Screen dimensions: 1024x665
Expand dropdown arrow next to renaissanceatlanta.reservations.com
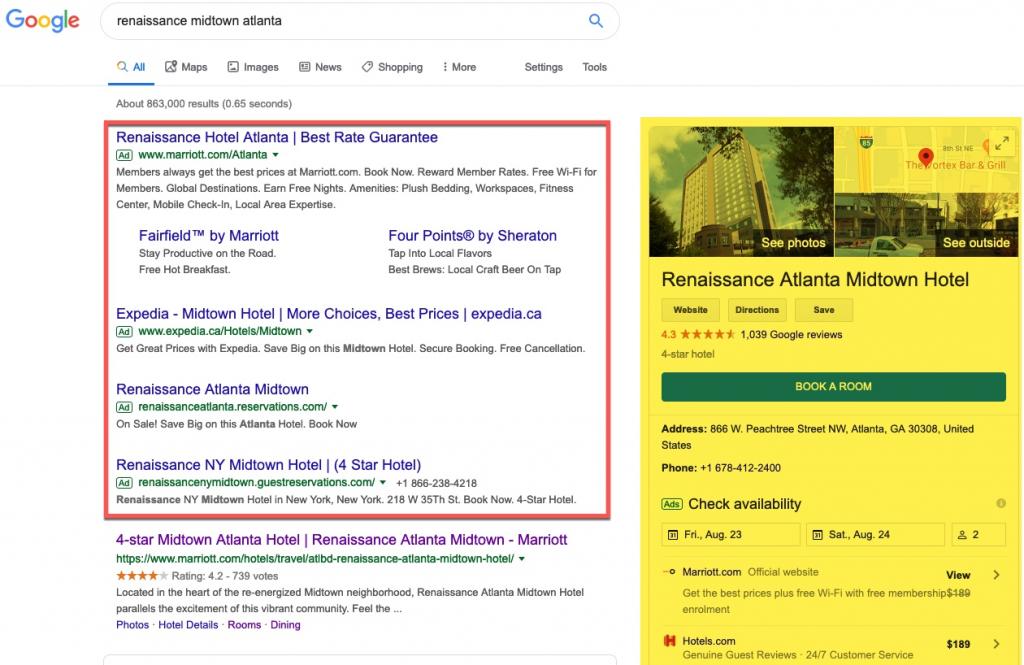click(x=335, y=407)
